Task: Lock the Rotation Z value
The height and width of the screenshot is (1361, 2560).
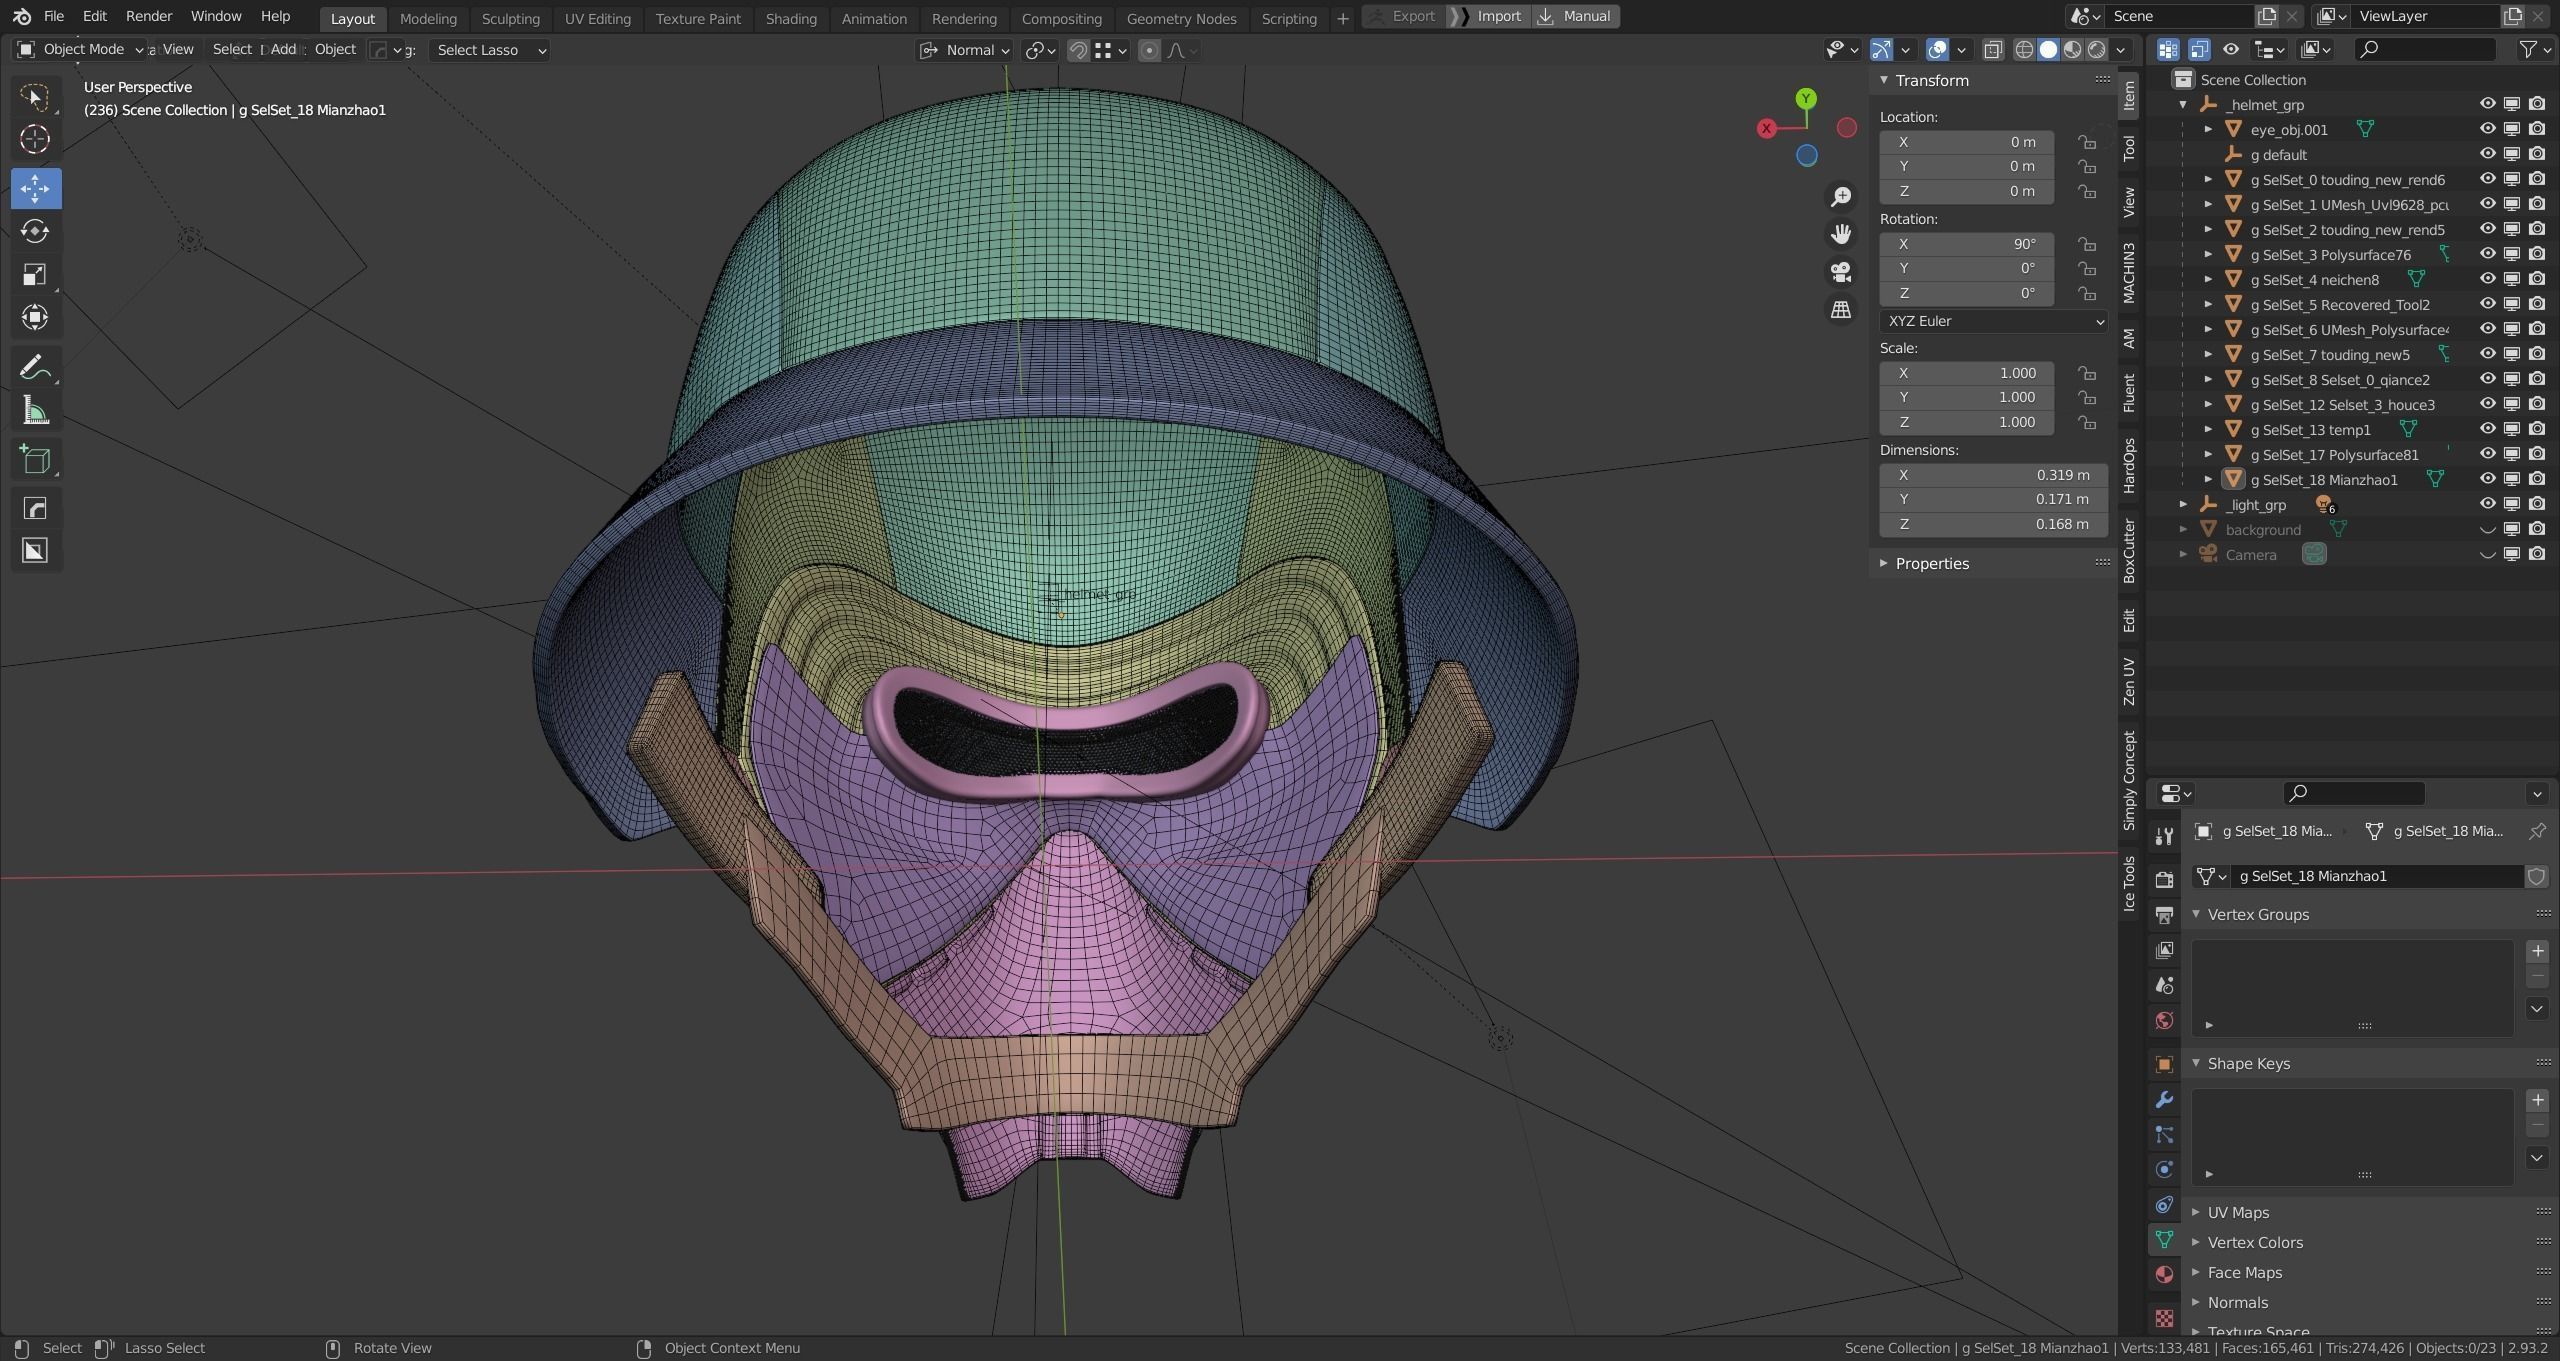Action: [x=2087, y=293]
